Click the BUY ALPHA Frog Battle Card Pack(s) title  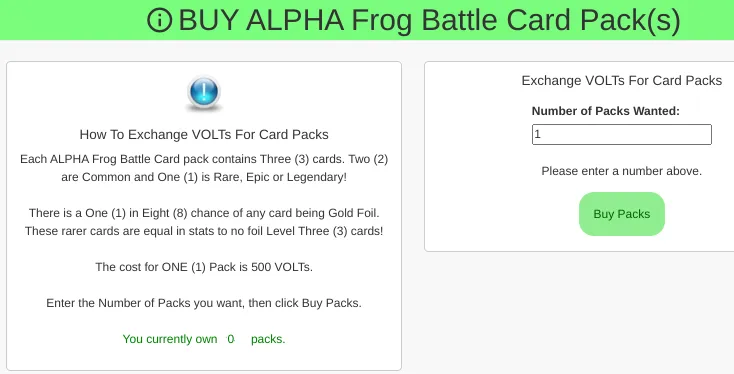[x=429, y=21]
